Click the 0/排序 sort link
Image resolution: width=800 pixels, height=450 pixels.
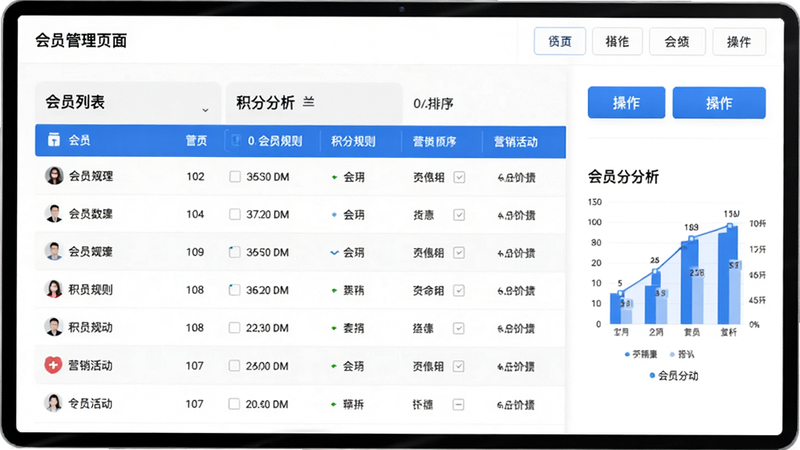pos(433,104)
